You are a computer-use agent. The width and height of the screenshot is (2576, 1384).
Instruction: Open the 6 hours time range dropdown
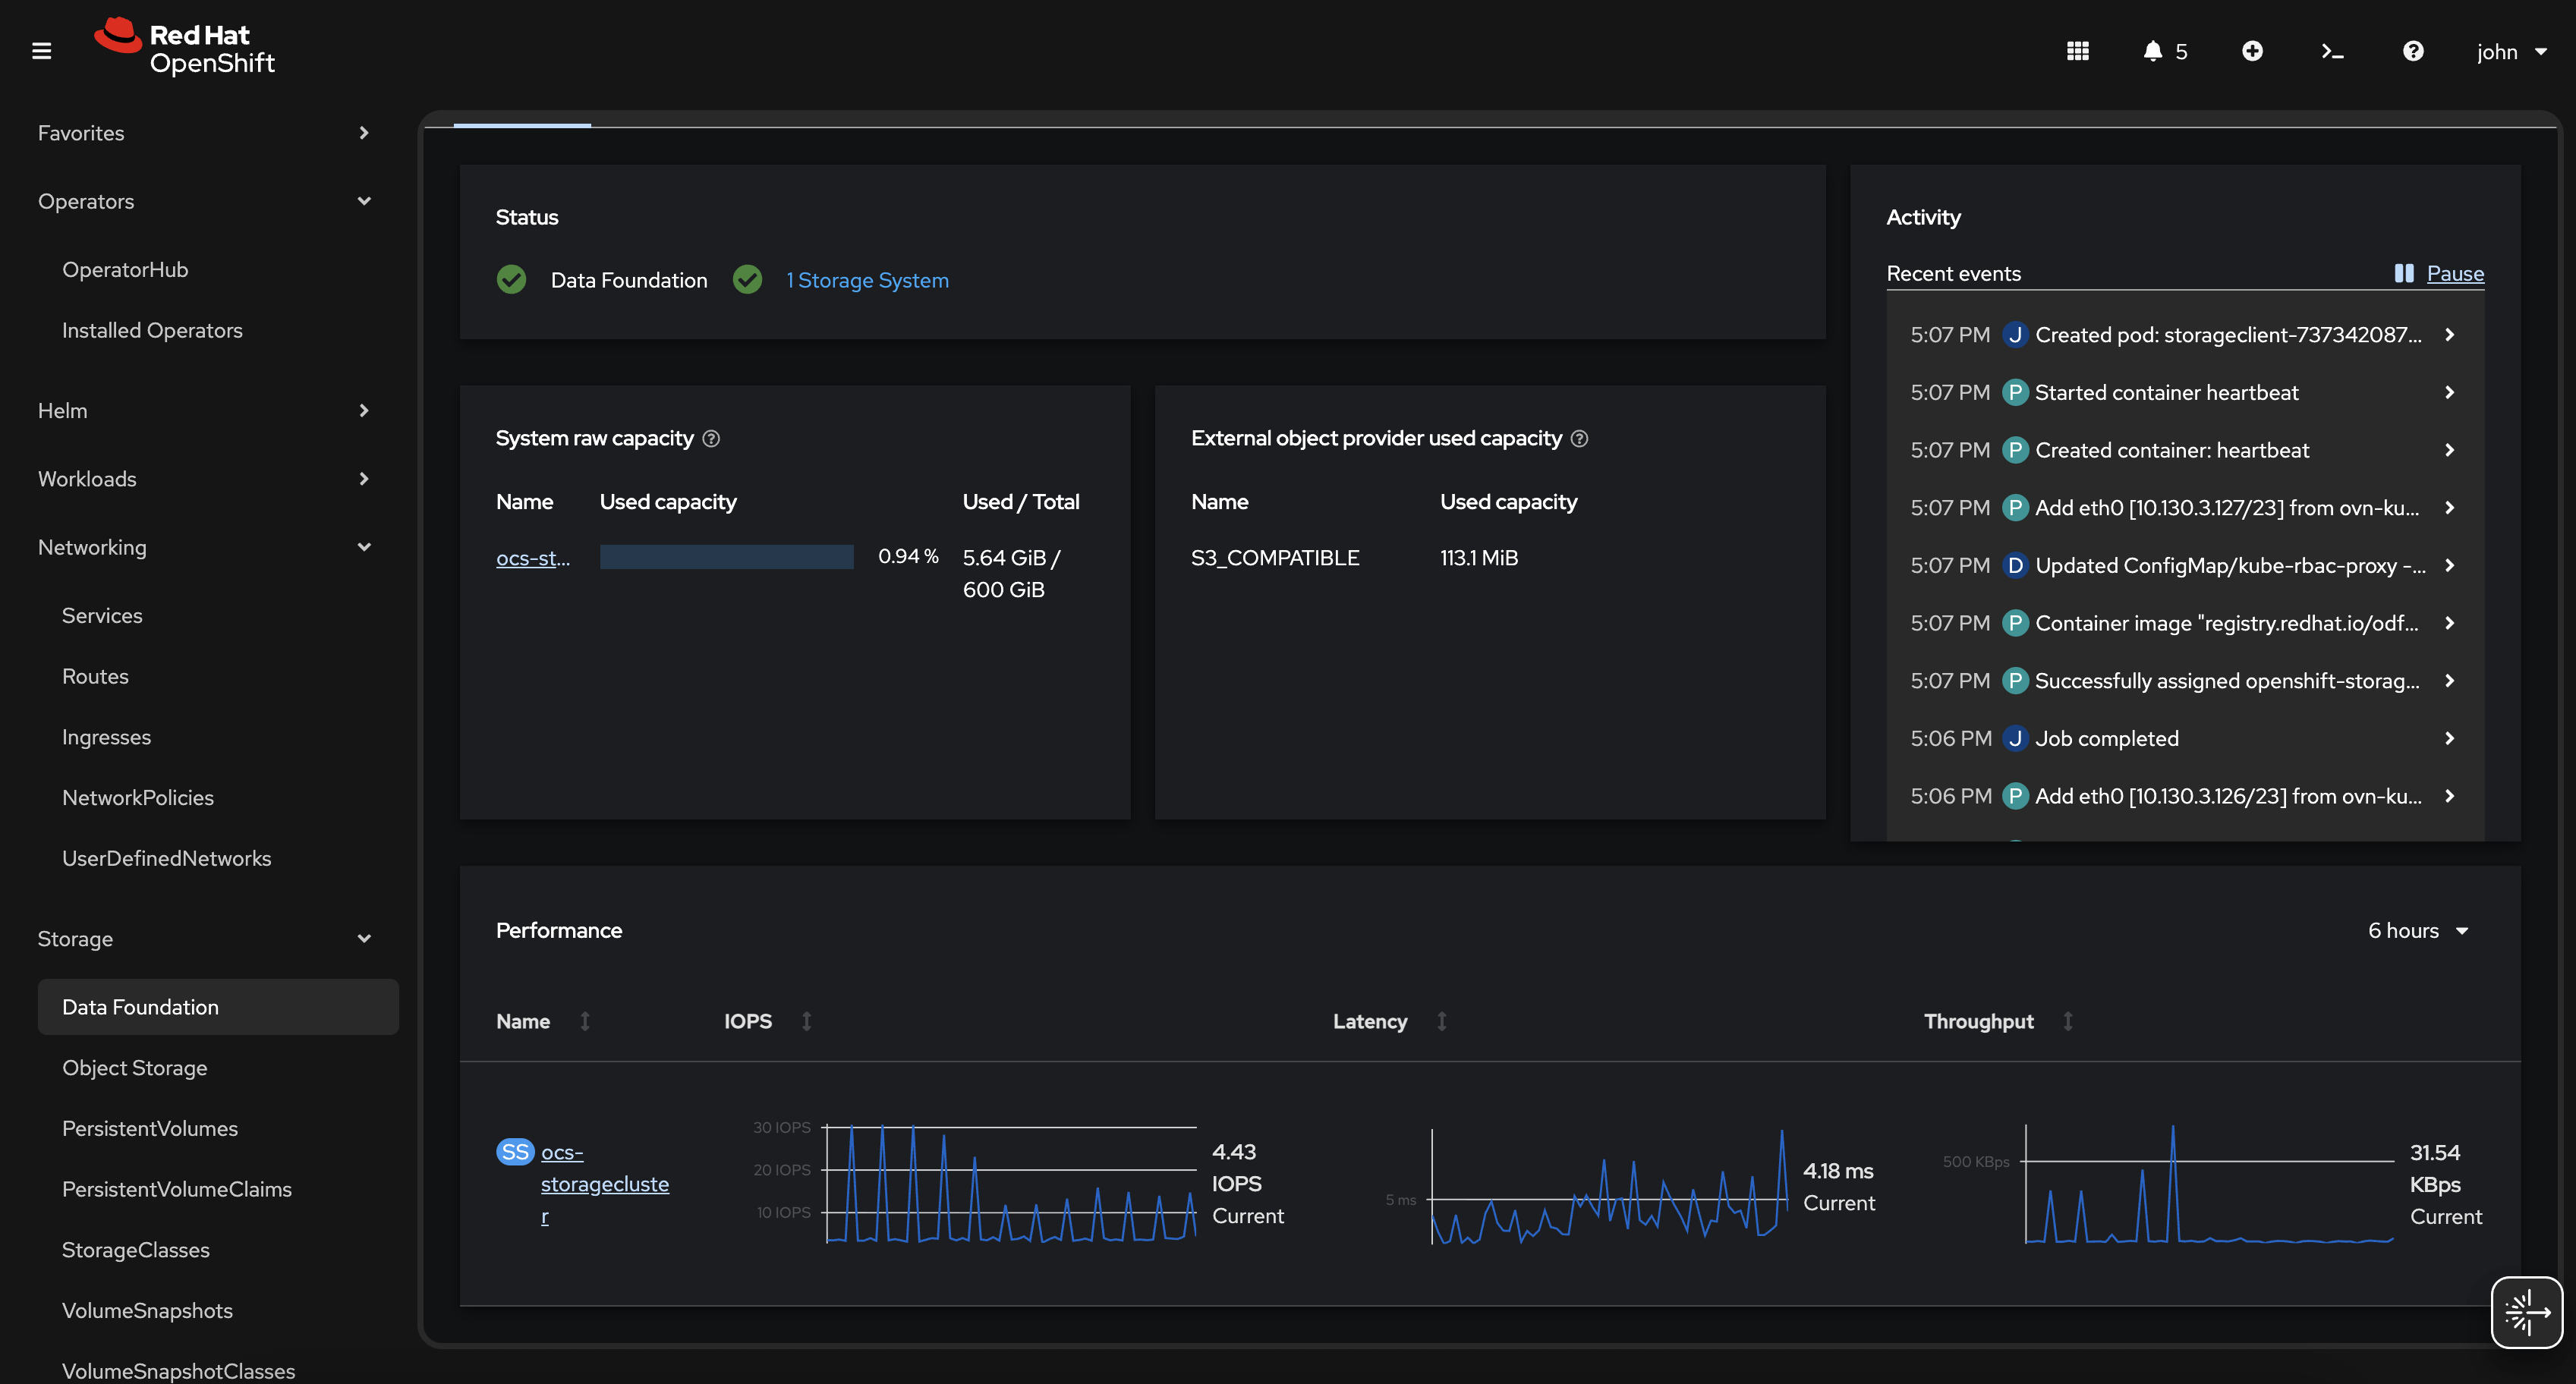click(2418, 930)
